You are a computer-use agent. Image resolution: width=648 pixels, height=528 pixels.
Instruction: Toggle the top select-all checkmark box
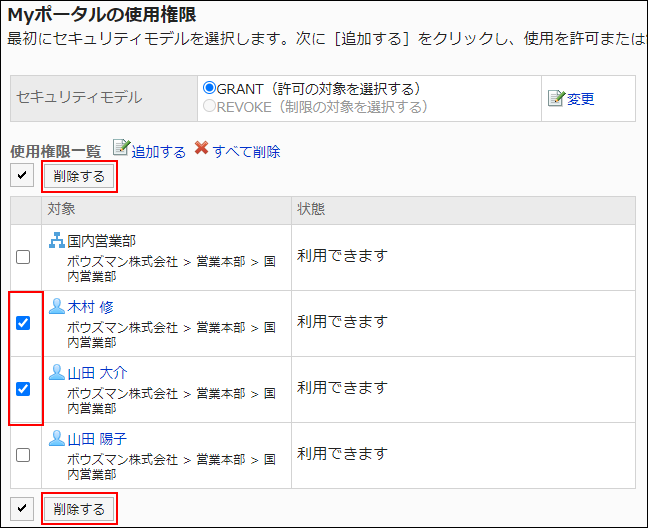point(22,177)
